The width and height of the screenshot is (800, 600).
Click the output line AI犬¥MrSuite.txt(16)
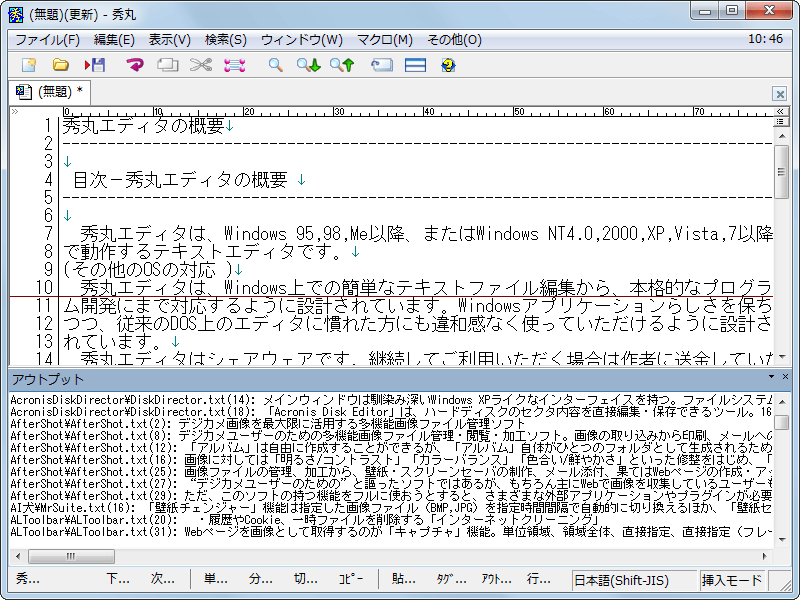click(x=391, y=508)
